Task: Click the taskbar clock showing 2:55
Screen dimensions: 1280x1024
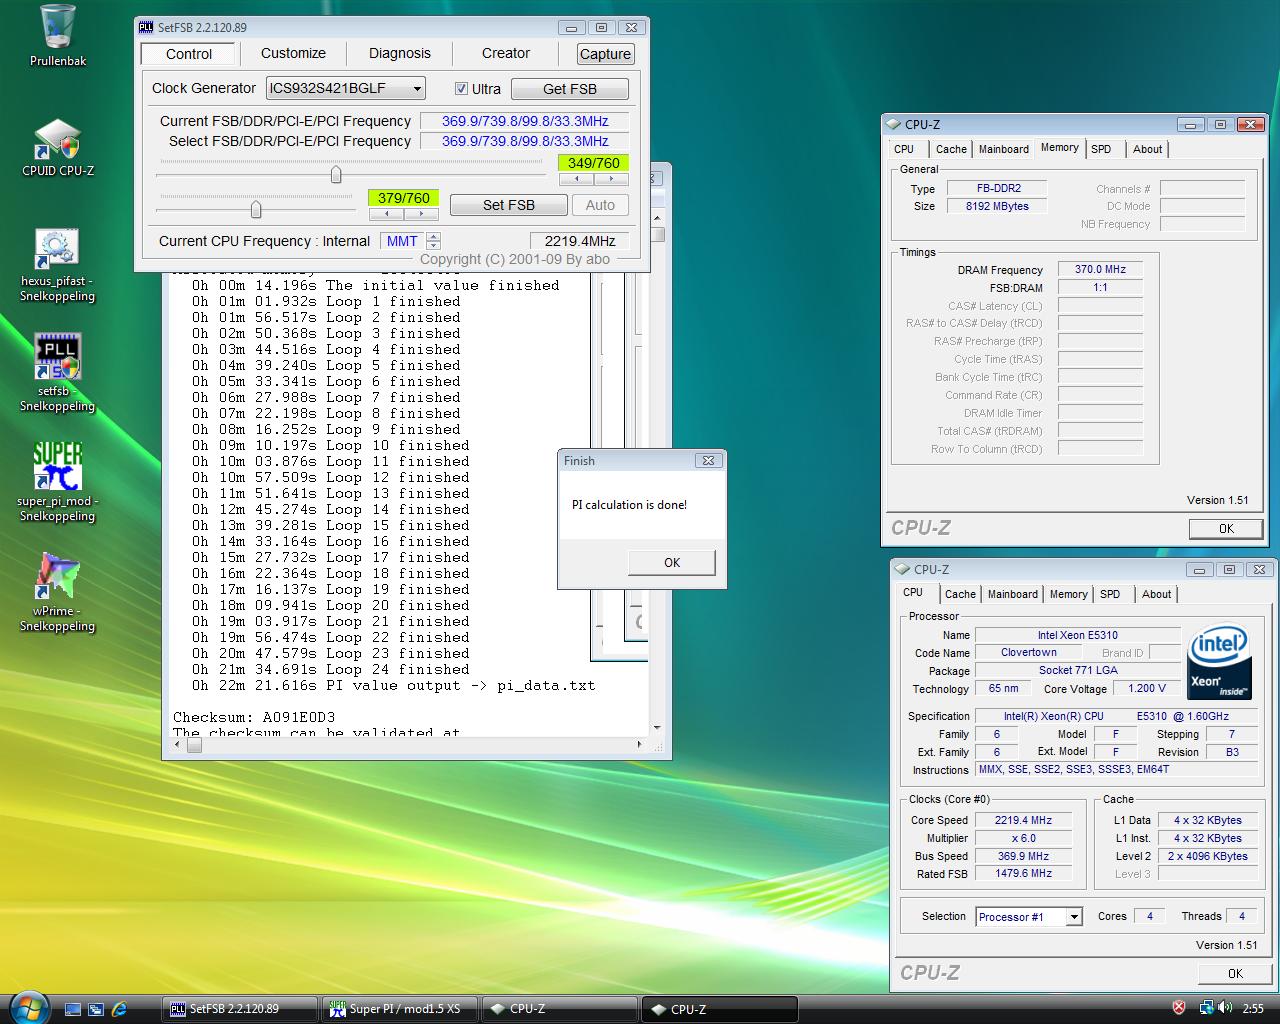Action: [1253, 1009]
